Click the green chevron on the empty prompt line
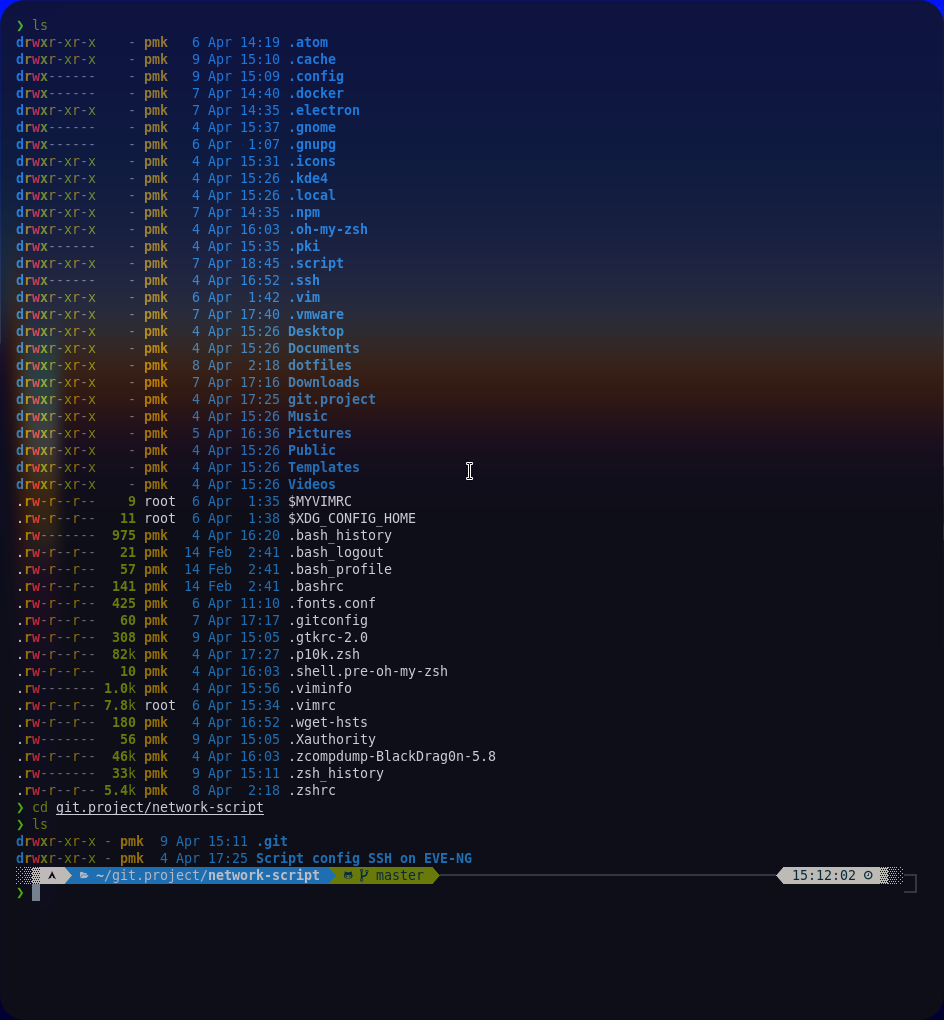 coord(20,892)
